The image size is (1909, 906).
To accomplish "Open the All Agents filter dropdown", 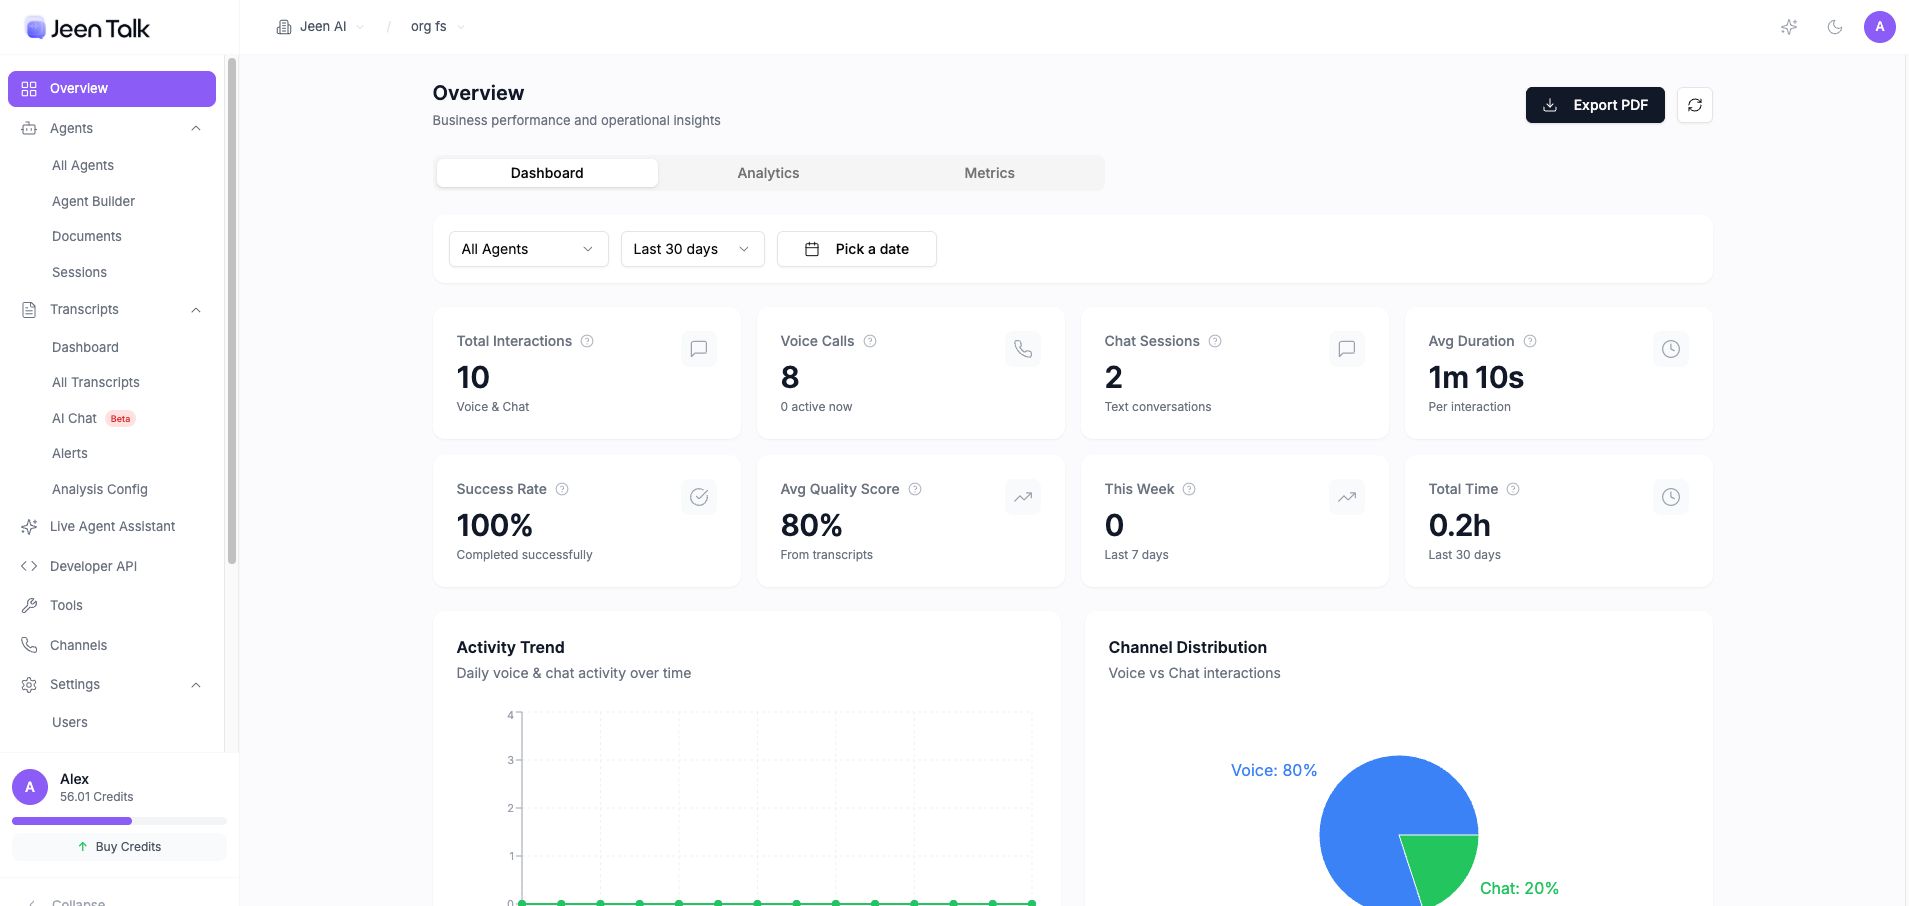I will coord(528,249).
